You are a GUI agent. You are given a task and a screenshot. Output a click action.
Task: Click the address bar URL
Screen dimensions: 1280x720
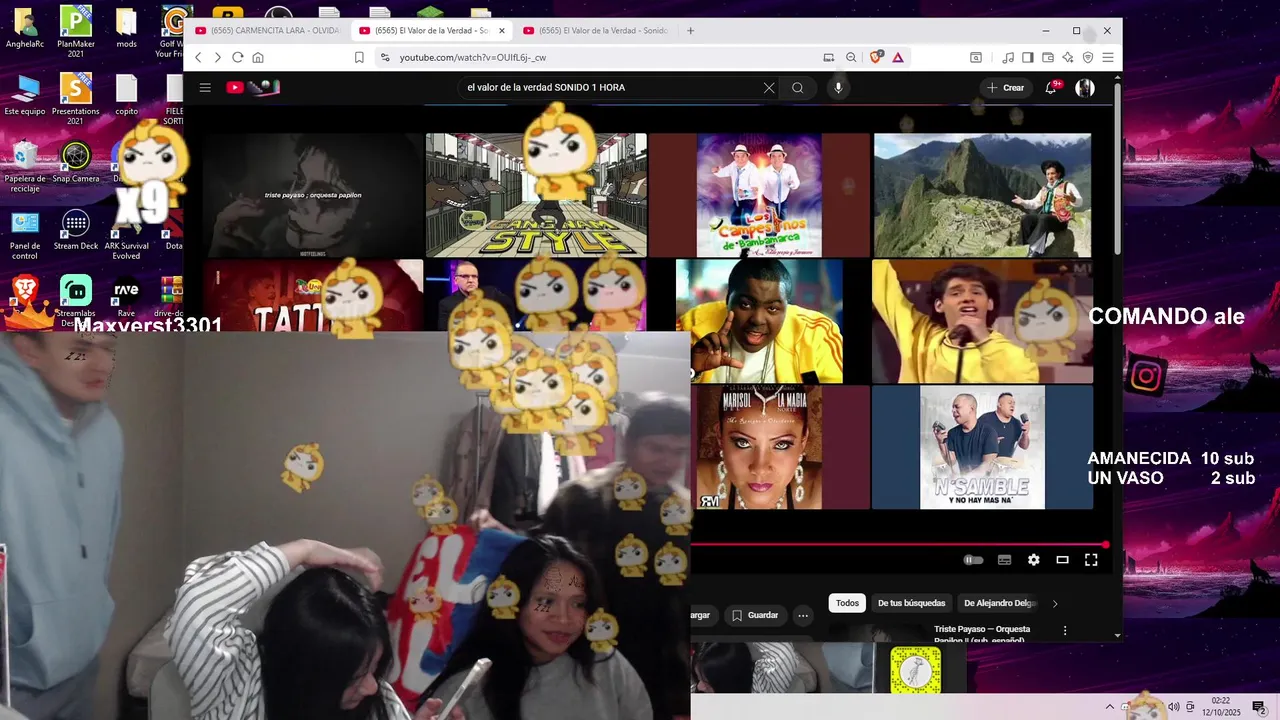point(473,58)
